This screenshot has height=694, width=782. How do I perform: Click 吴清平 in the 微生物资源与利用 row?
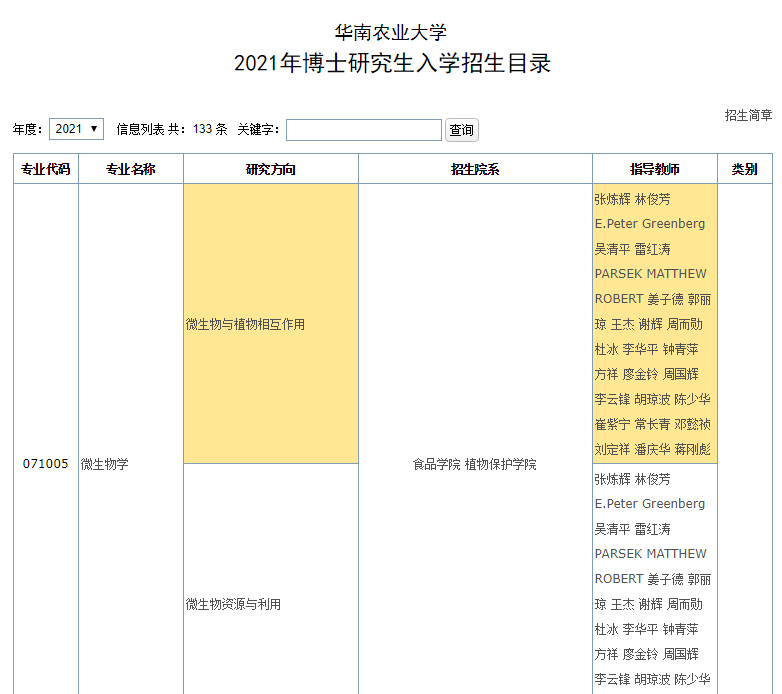[x=612, y=529]
